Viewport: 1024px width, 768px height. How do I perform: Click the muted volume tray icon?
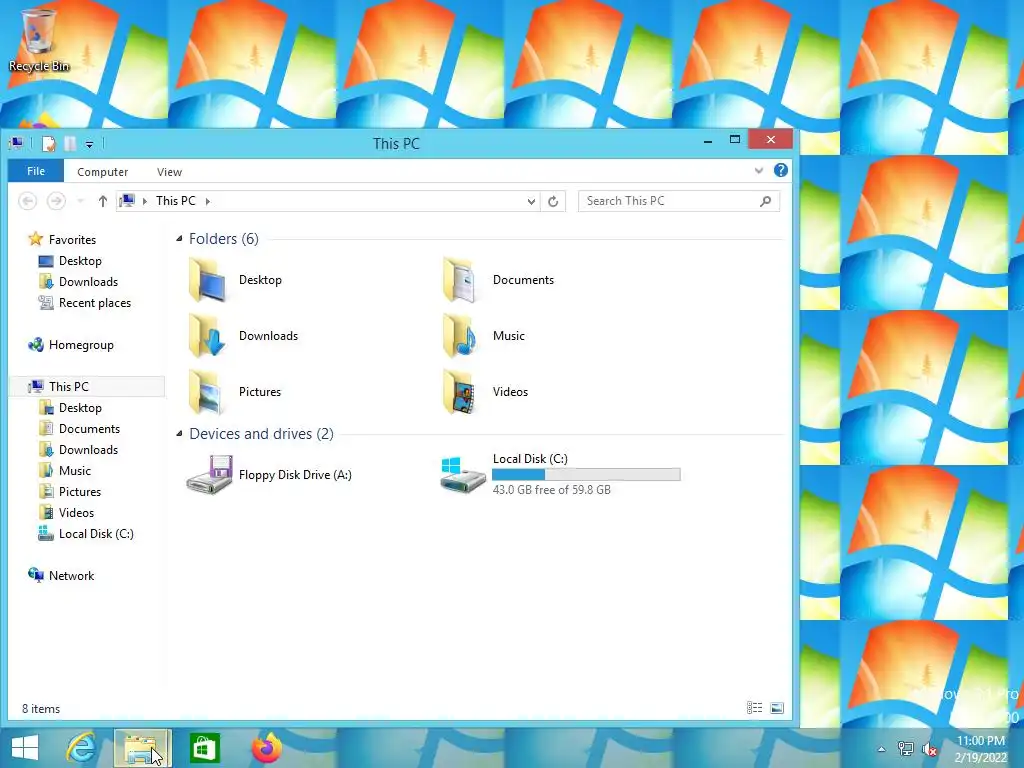pos(929,749)
